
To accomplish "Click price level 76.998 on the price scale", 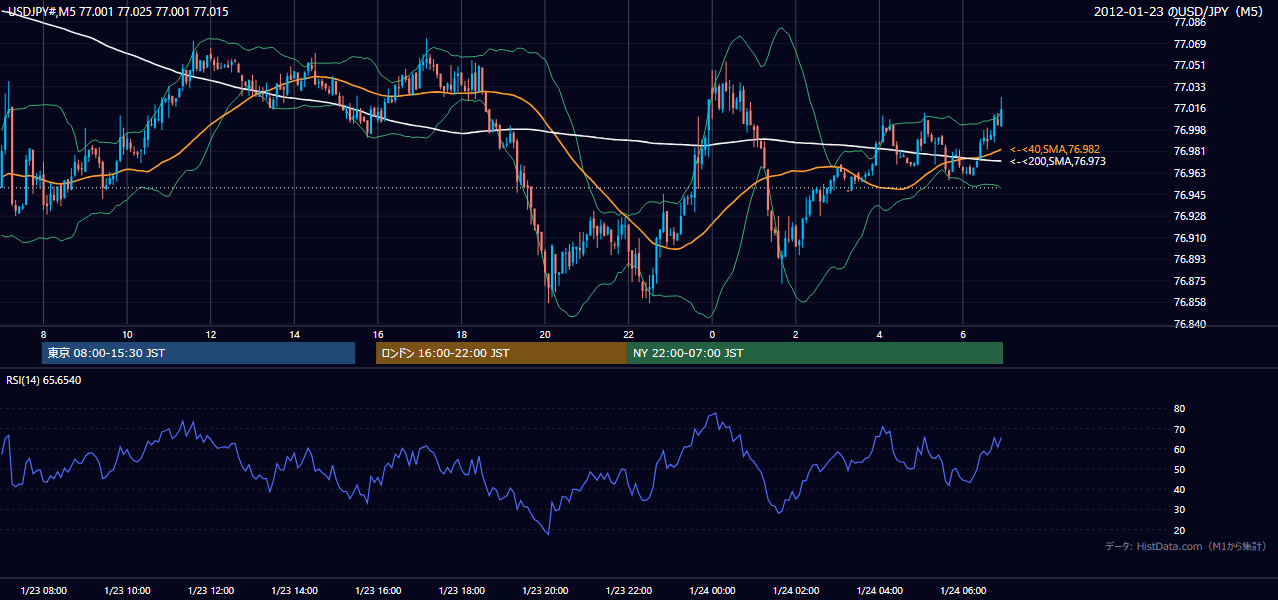I will (x=1190, y=130).
